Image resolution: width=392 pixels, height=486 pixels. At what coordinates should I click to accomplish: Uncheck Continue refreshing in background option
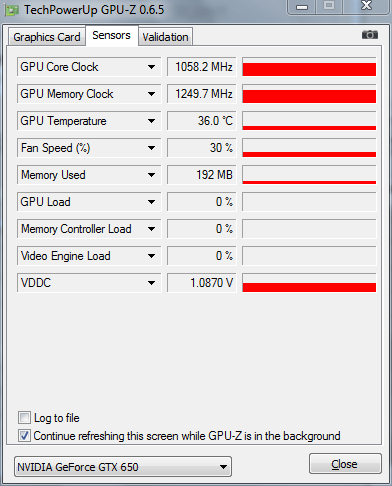24,435
